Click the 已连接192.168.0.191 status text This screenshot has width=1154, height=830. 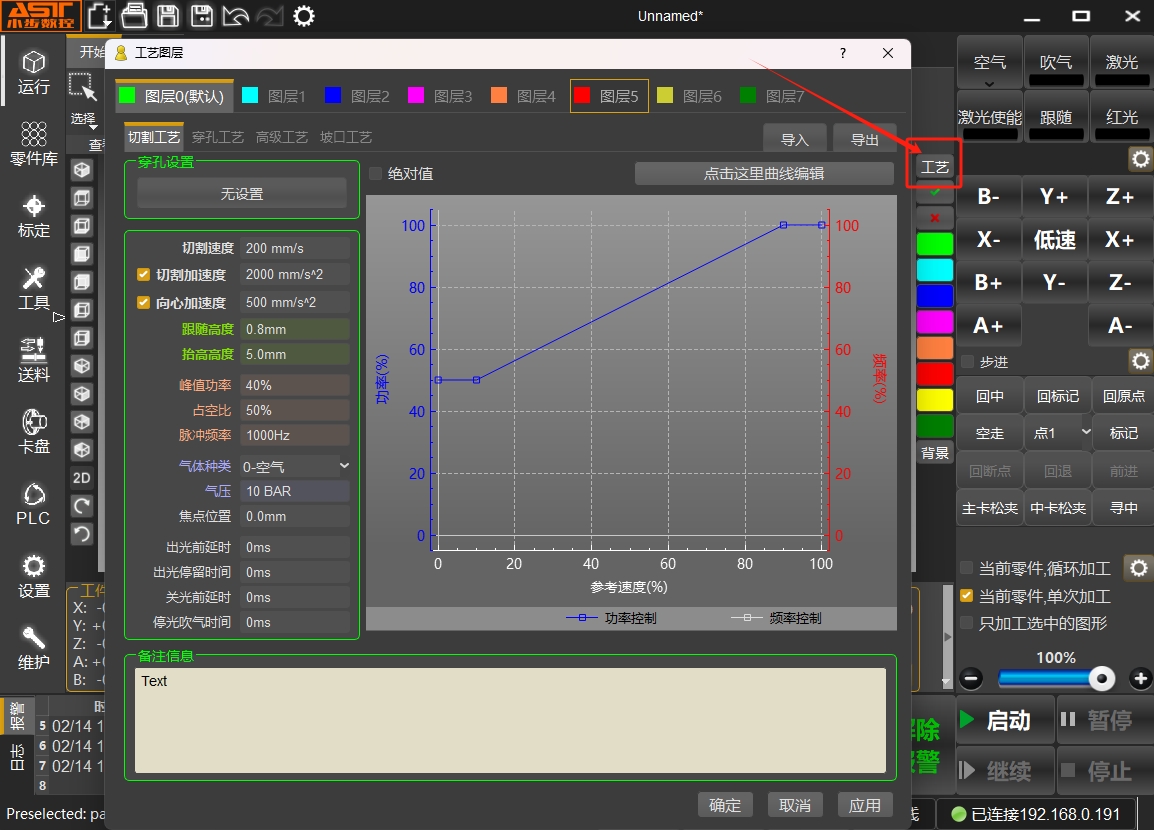pyautogui.click(x=1045, y=814)
